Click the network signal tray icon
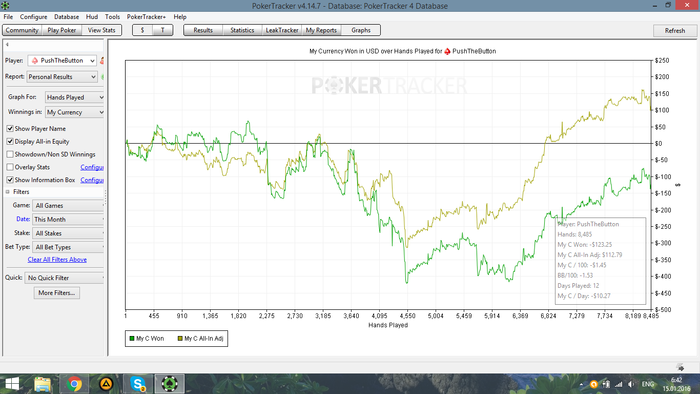Screen dimensions: 700x394 click(x=618, y=384)
